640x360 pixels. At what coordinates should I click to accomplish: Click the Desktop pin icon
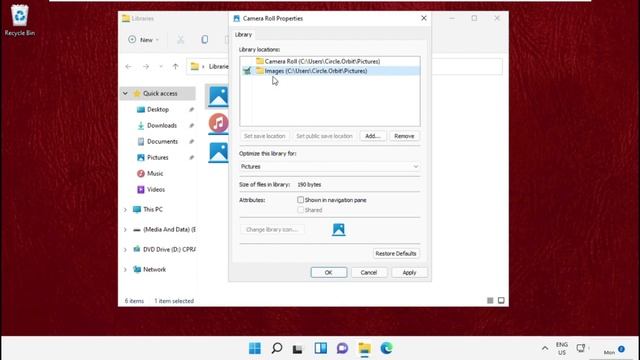coord(191,109)
